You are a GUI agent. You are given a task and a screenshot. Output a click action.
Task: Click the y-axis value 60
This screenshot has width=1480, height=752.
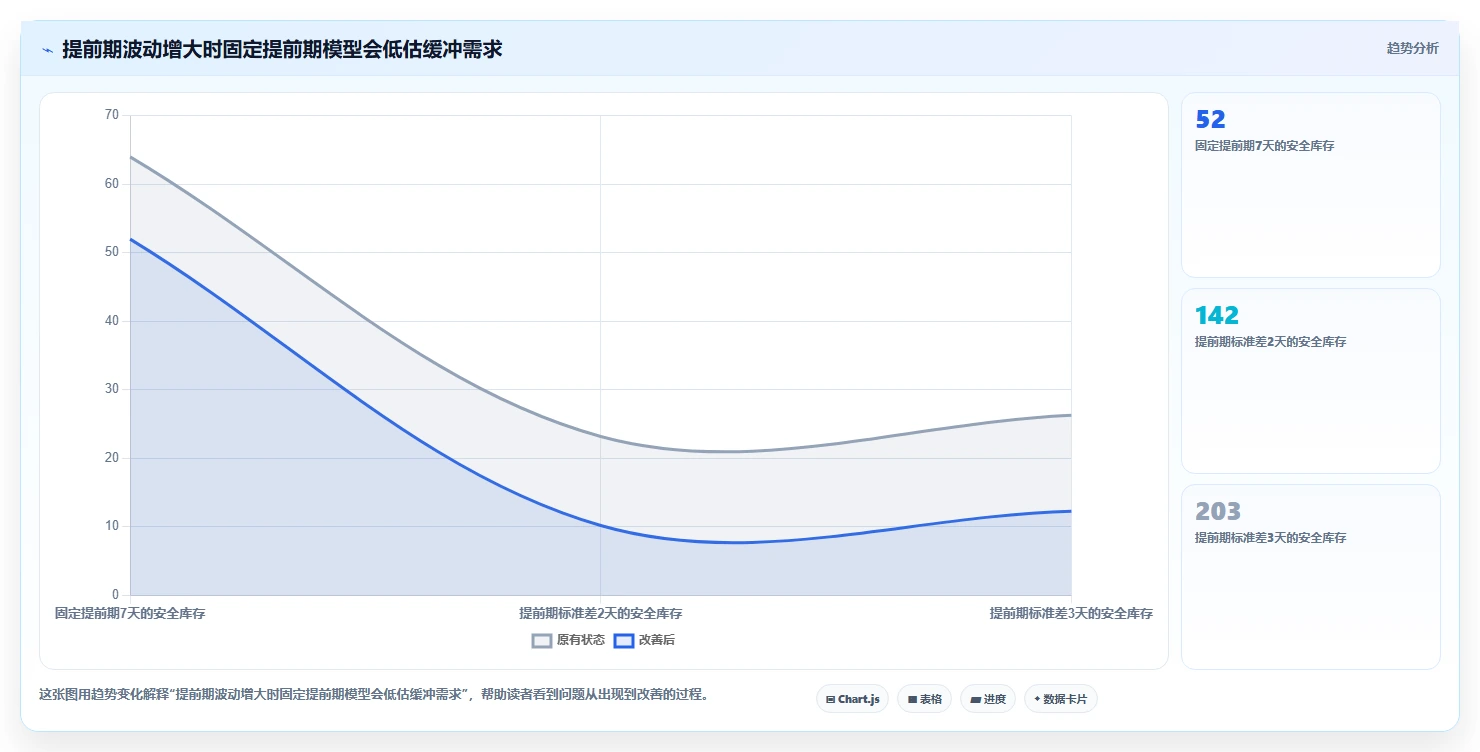click(111, 184)
